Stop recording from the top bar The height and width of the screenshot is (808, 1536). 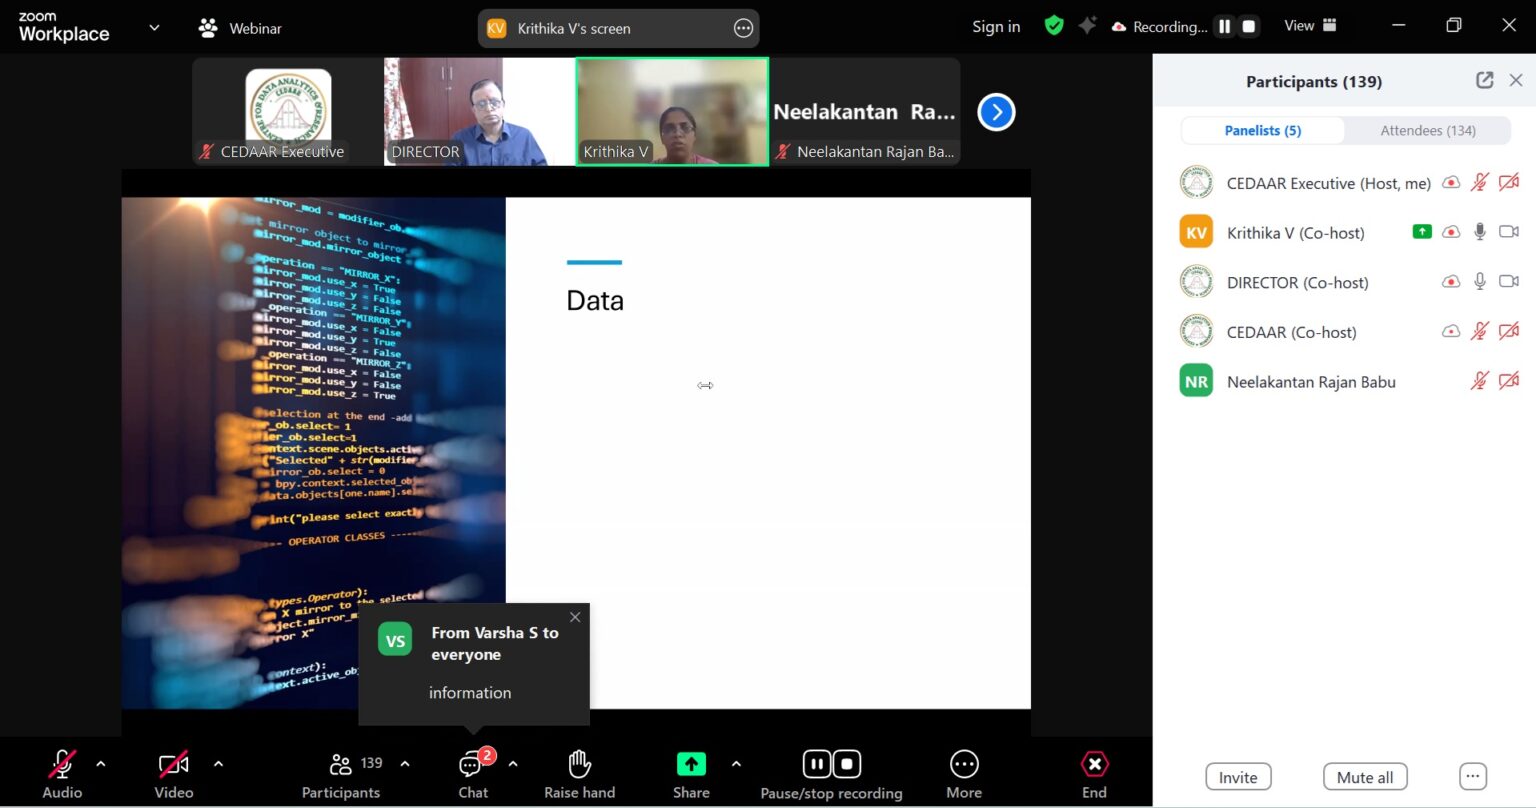(x=1248, y=27)
